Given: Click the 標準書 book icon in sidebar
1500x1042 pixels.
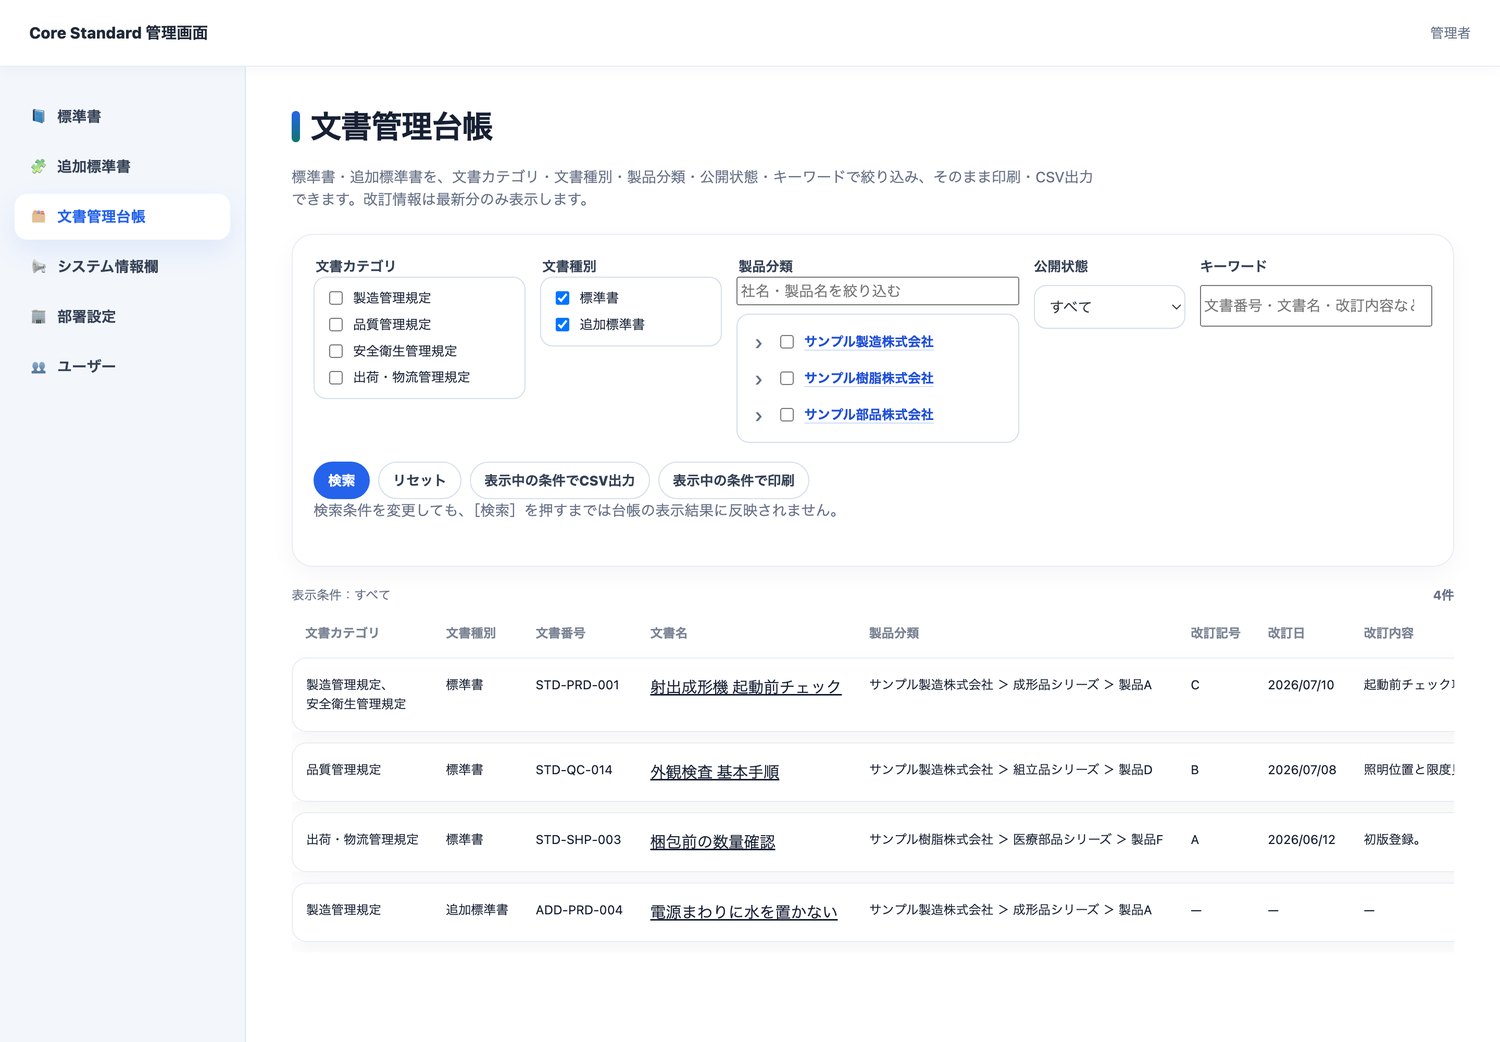Looking at the screenshot, I should [38, 117].
